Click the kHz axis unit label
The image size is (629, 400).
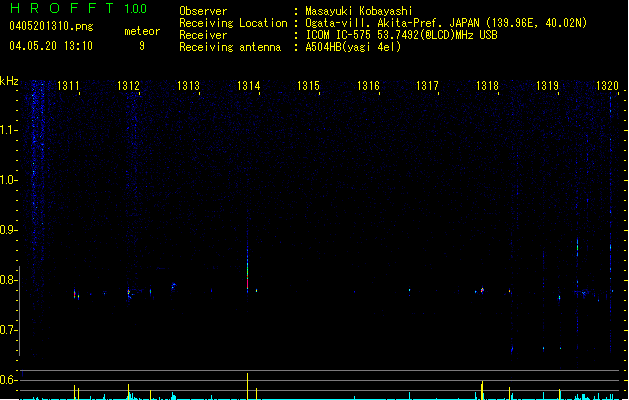pyautogui.click(x=9, y=81)
